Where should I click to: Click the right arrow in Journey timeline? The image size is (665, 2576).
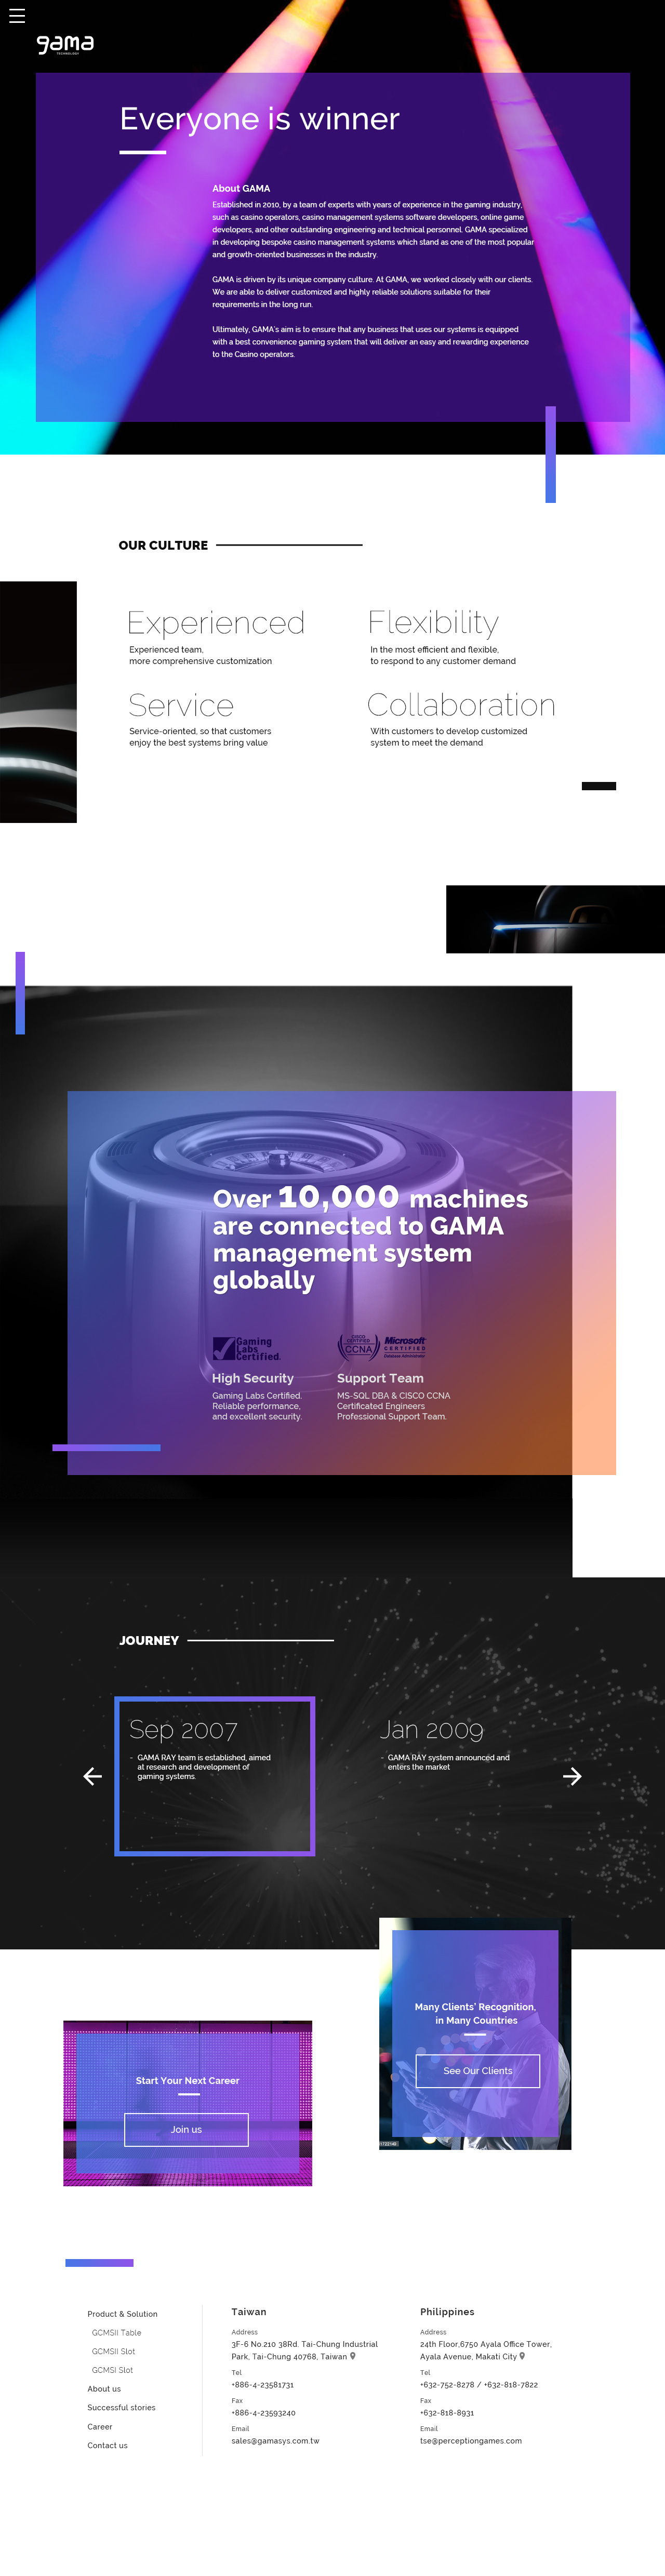(x=572, y=1776)
